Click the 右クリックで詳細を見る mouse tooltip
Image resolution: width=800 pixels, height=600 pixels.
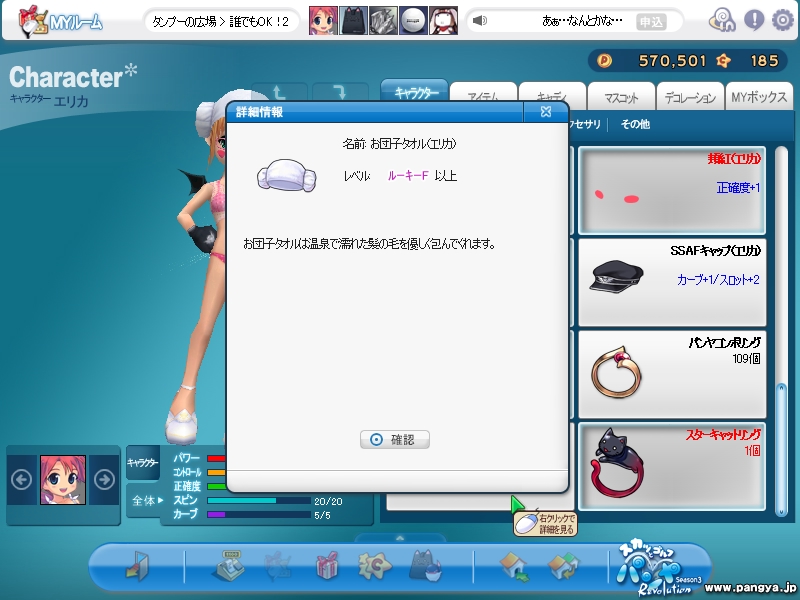tap(545, 524)
